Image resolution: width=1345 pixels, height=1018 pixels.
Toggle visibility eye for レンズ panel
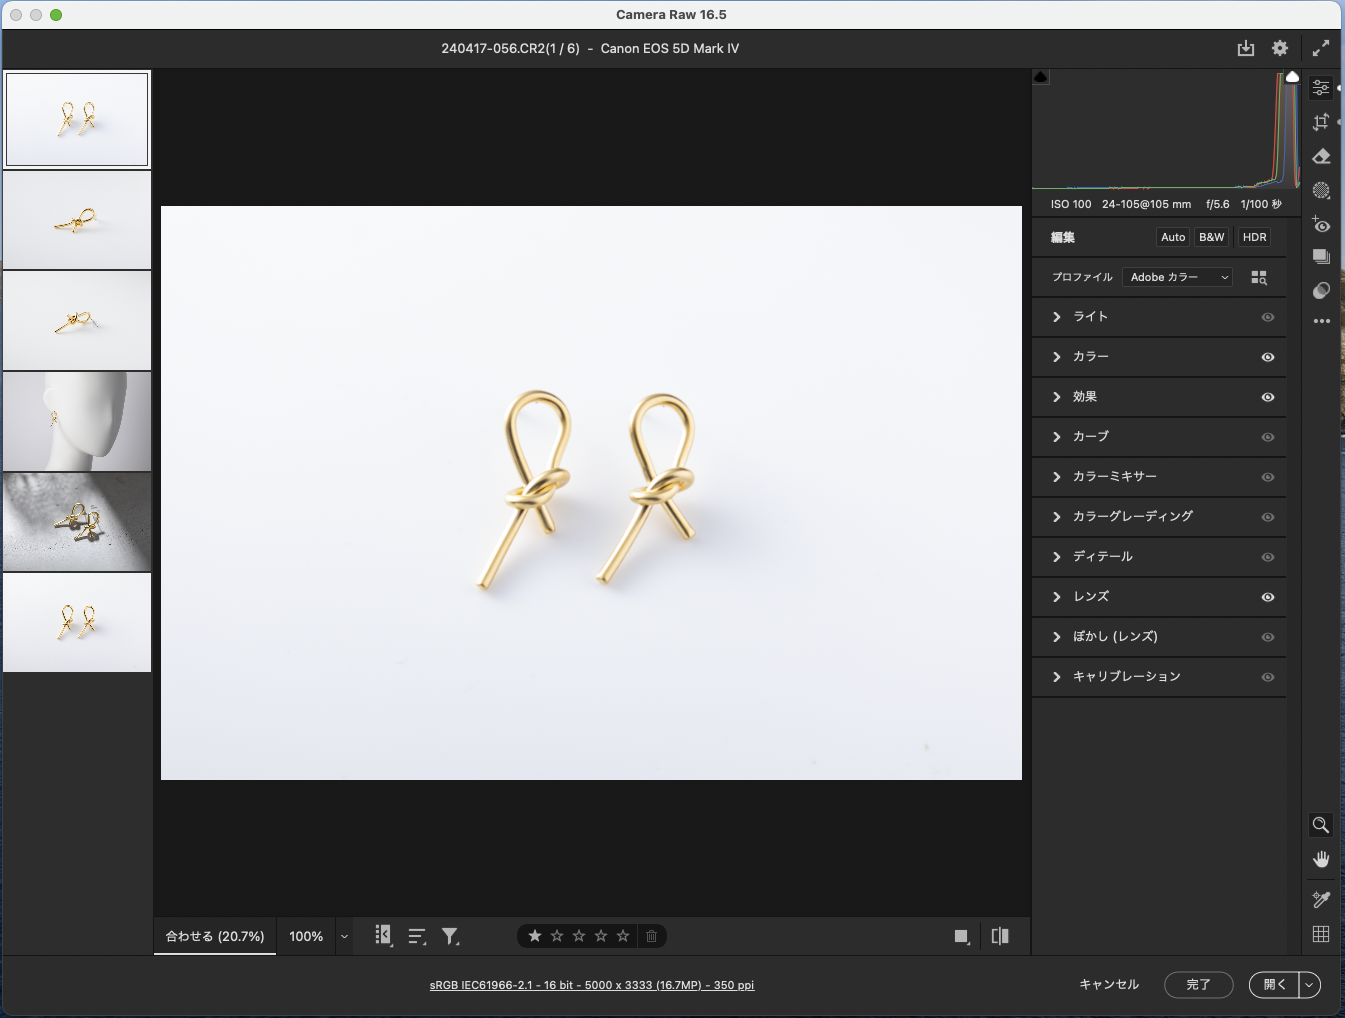(x=1267, y=597)
